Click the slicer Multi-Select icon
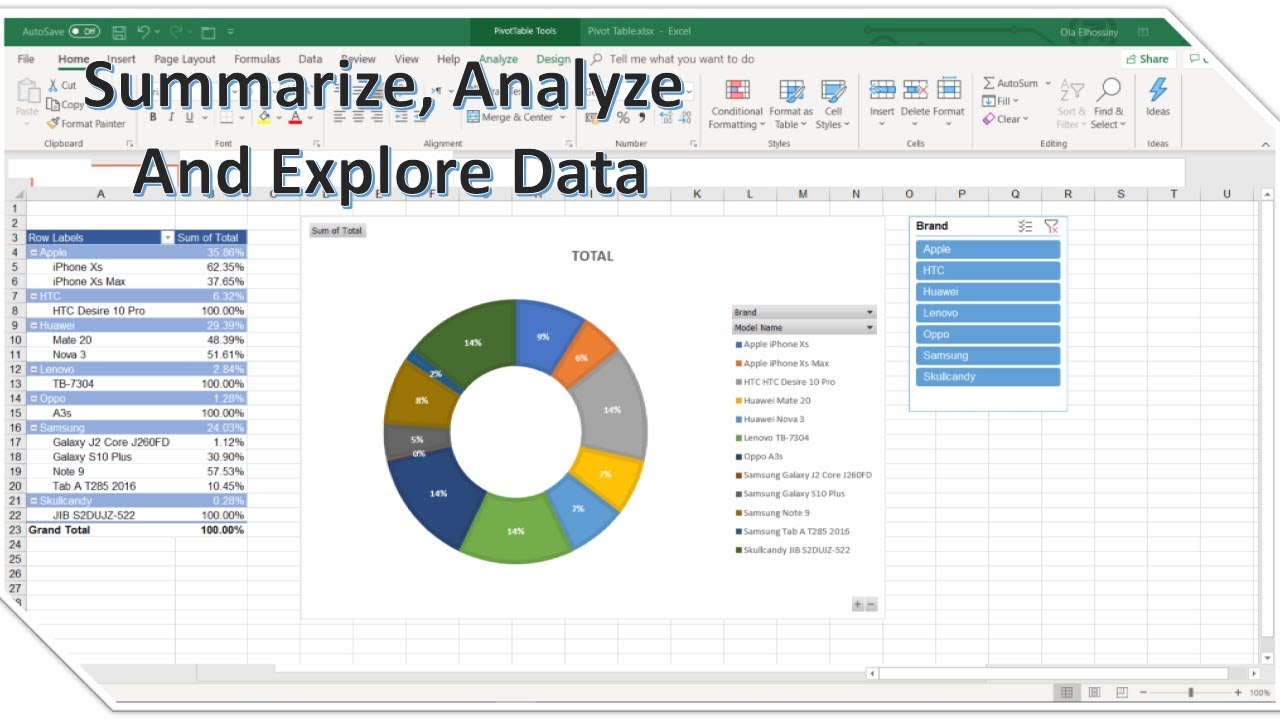This screenshot has width=1280, height=720. 1025,227
